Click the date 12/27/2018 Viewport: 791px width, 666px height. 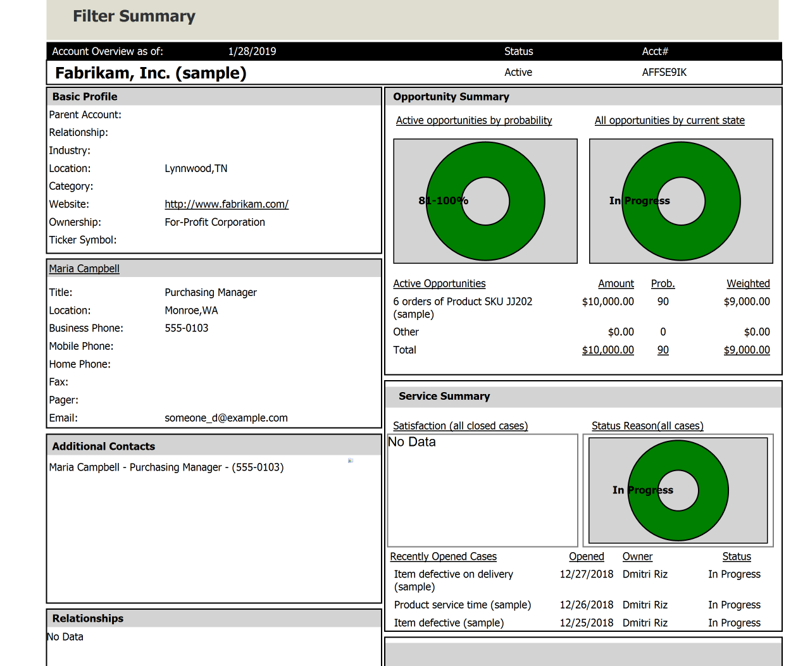click(x=587, y=574)
